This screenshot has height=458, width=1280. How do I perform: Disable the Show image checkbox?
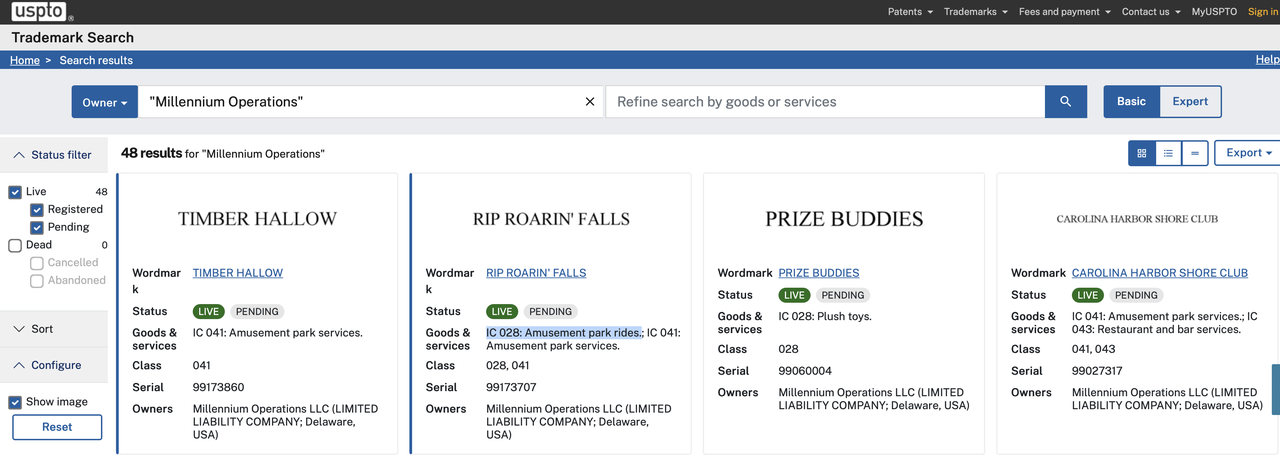tap(15, 402)
